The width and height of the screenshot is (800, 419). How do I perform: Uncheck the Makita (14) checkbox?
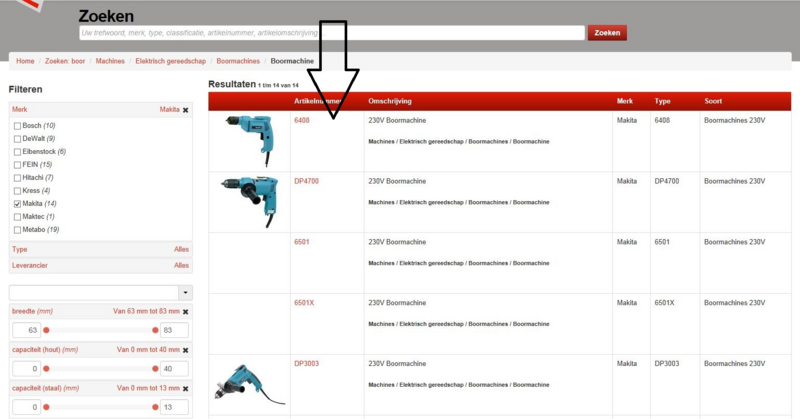[x=17, y=204]
